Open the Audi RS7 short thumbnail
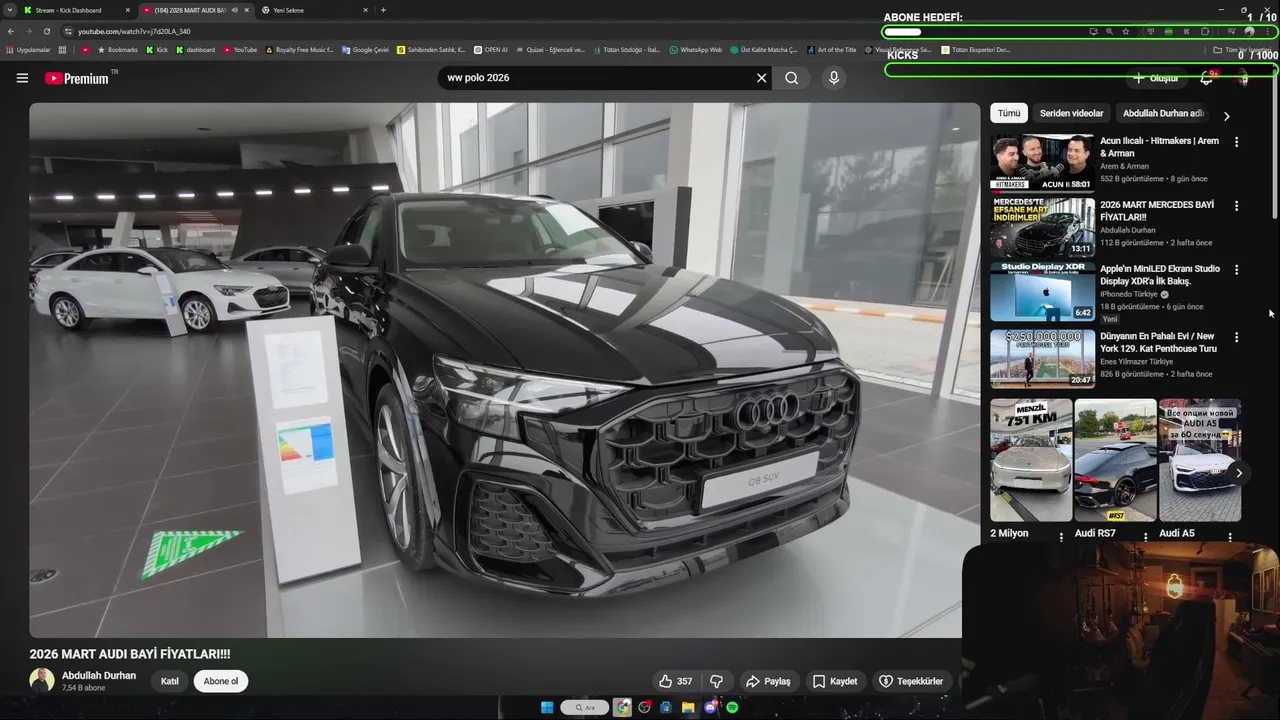This screenshot has width=1280, height=720. pyautogui.click(x=1115, y=460)
